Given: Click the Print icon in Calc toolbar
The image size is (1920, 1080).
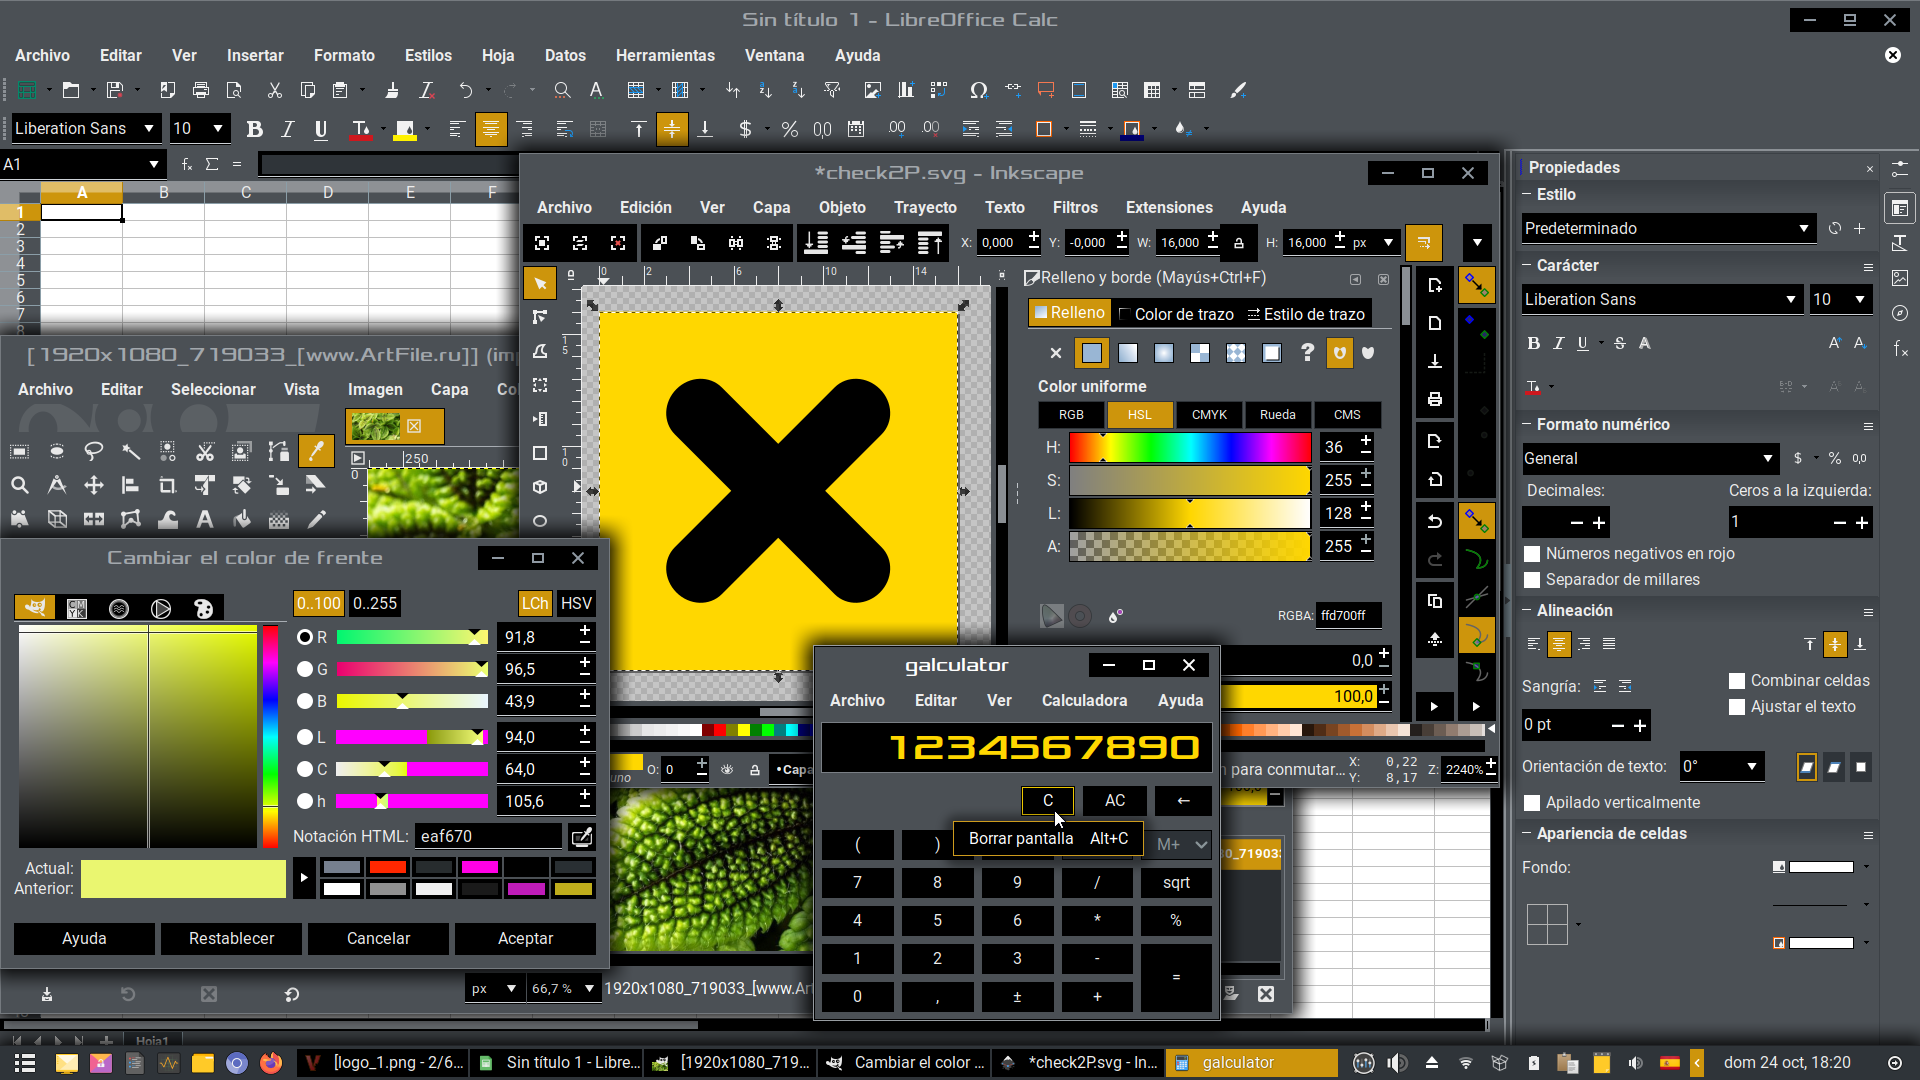Looking at the screenshot, I should pyautogui.click(x=200, y=90).
